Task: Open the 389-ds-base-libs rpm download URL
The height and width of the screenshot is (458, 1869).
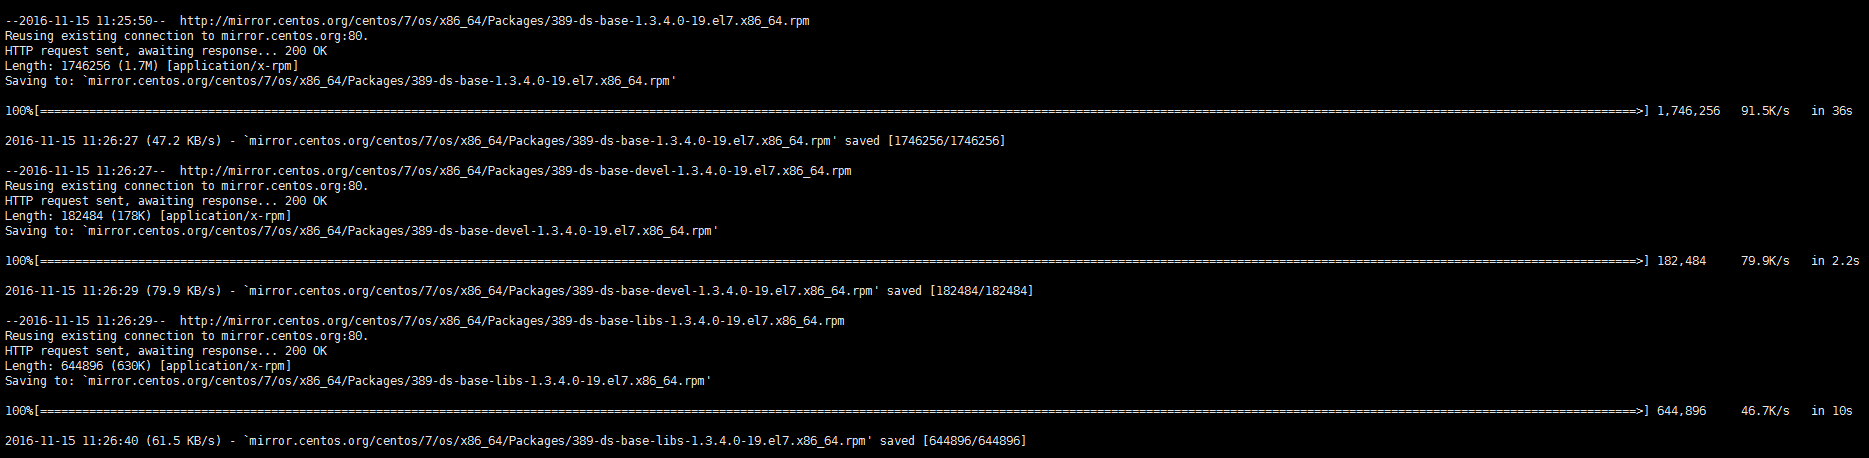Action: 512,321
